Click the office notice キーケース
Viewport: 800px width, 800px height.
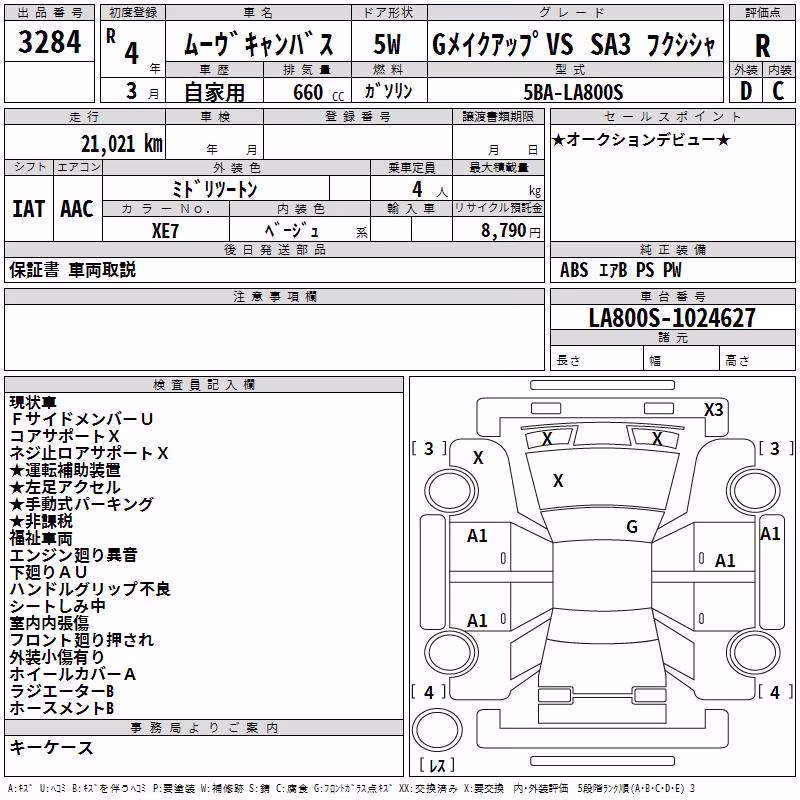(51, 747)
